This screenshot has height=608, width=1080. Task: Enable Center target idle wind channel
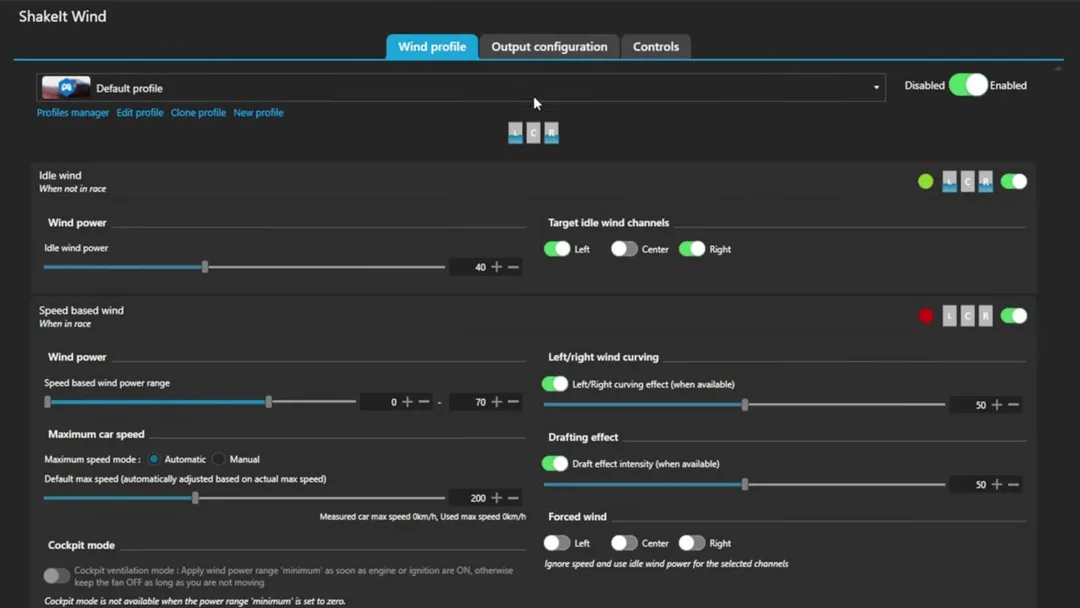click(624, 249)
